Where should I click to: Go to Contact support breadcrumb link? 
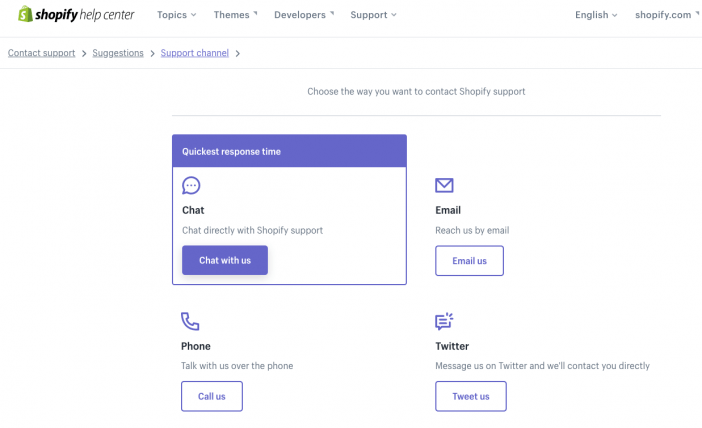pyautogui.click(x=42, y=53)
